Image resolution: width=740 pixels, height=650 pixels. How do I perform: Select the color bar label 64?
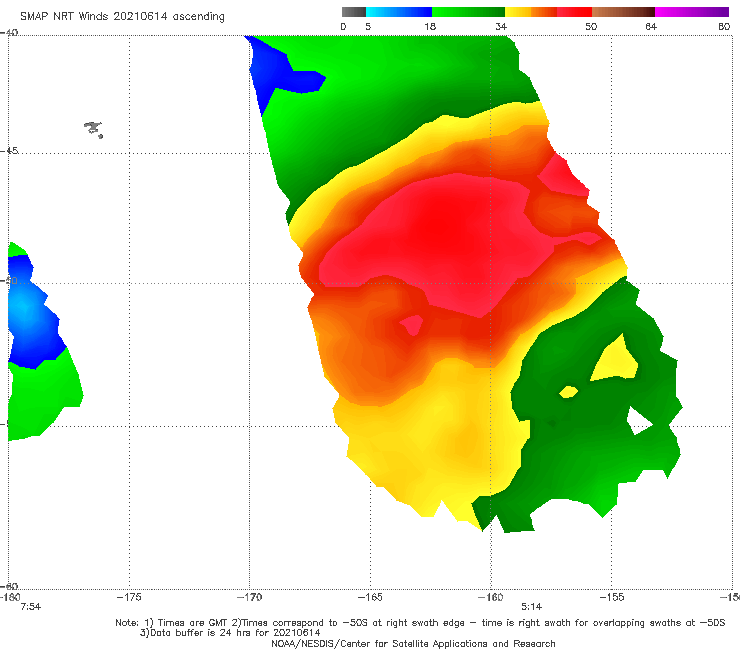[x=651, y=27]
